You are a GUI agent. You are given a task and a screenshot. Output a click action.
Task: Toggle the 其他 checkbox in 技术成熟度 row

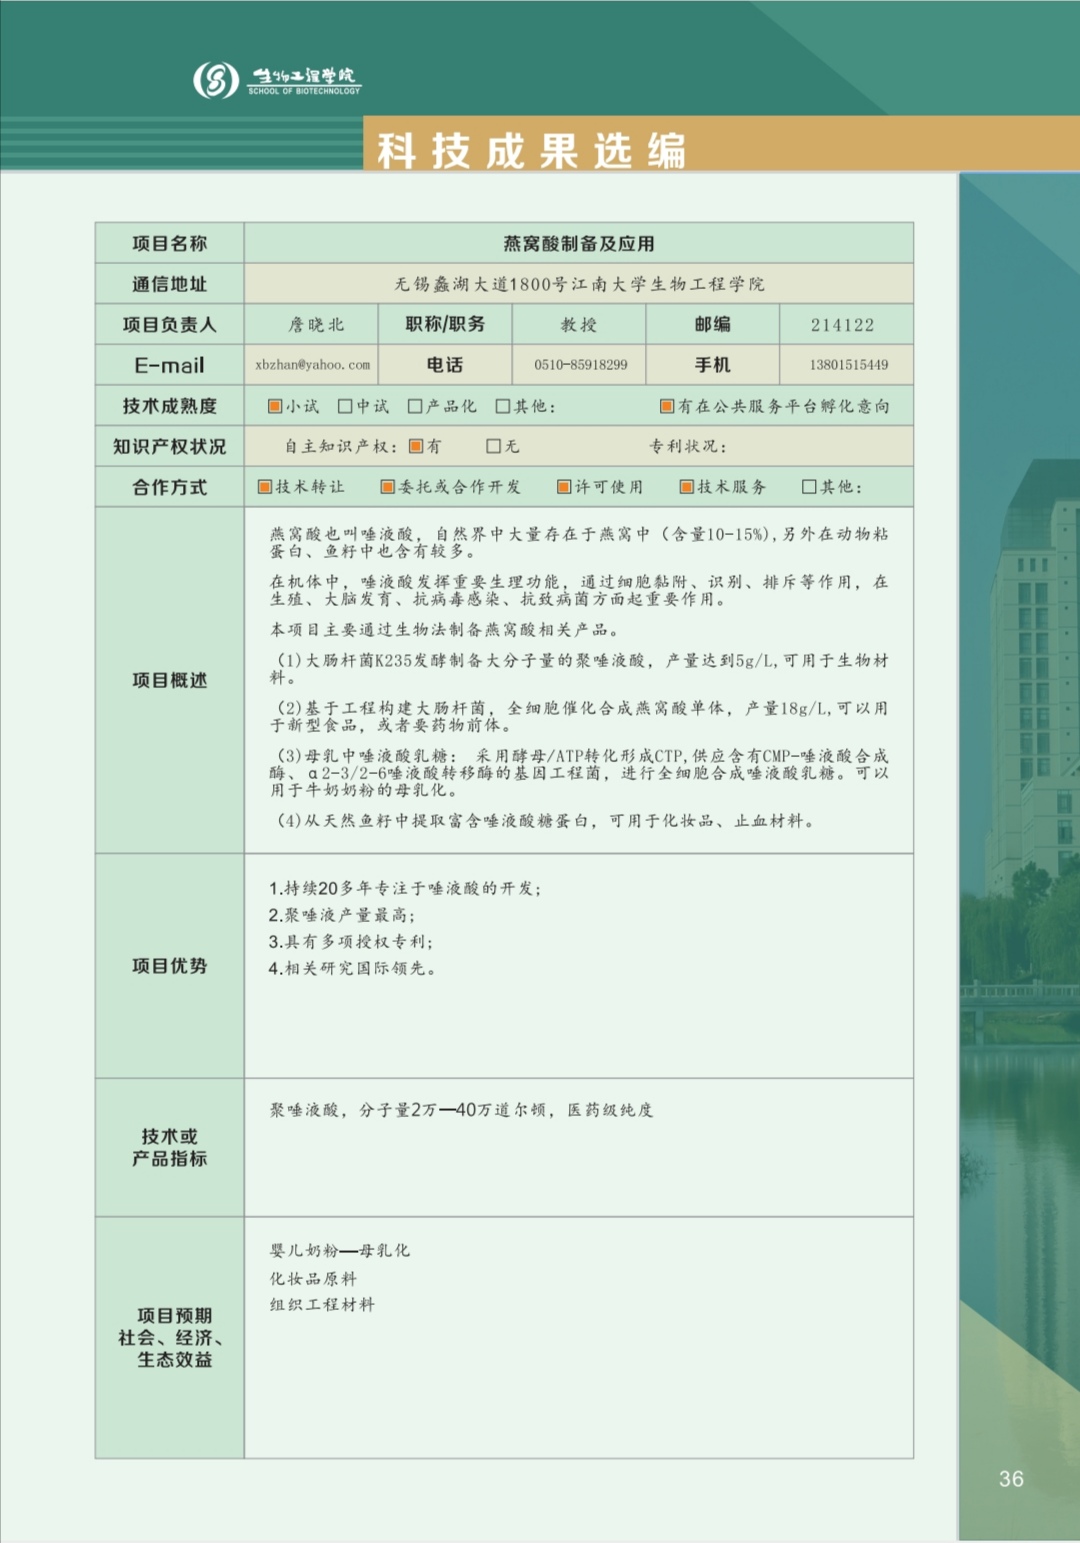tap(503, 406)
